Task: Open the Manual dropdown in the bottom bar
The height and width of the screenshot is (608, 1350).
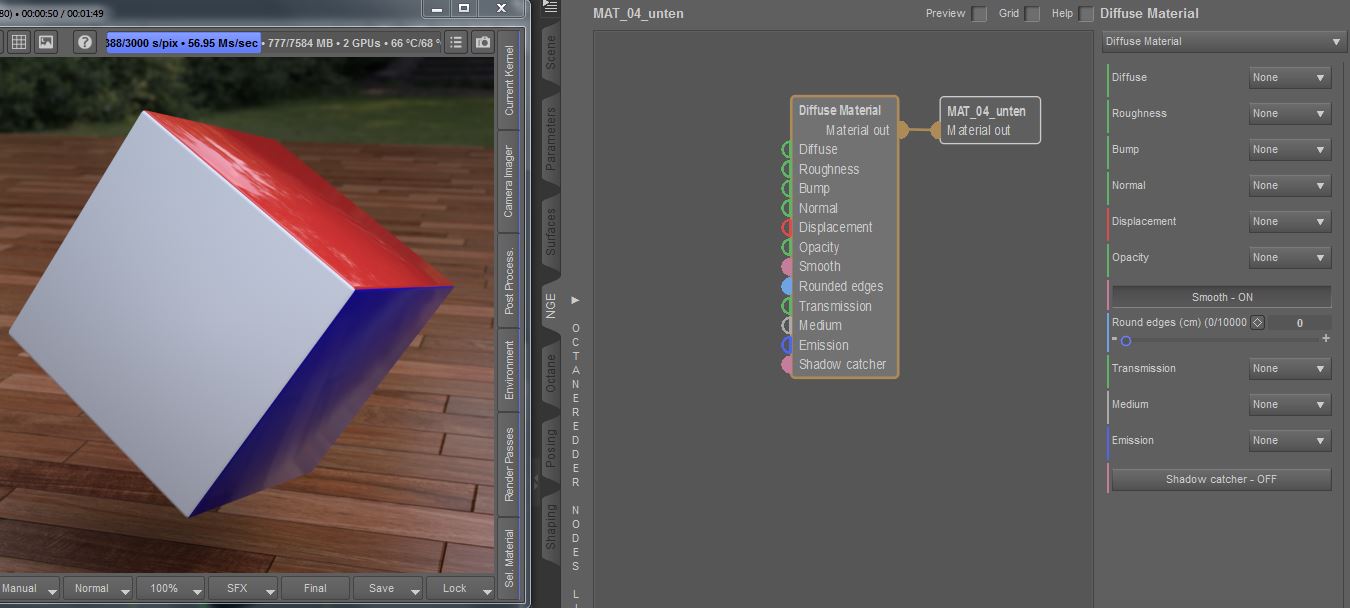Action: point(28,588)
